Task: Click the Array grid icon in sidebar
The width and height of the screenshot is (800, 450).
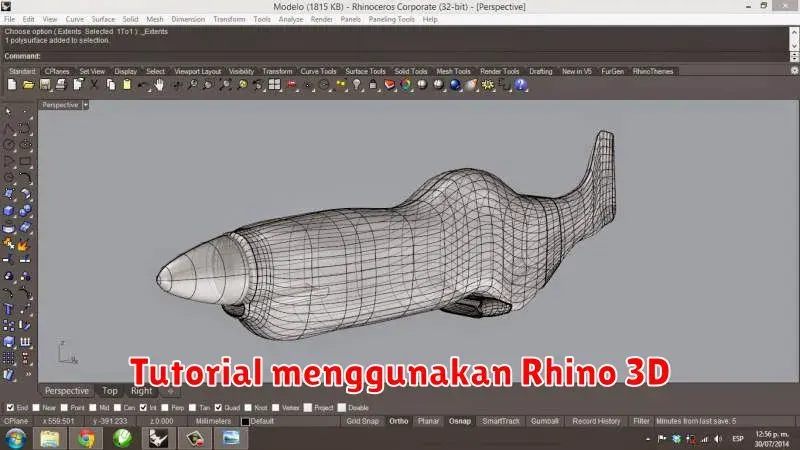Action: pos(9,358)
